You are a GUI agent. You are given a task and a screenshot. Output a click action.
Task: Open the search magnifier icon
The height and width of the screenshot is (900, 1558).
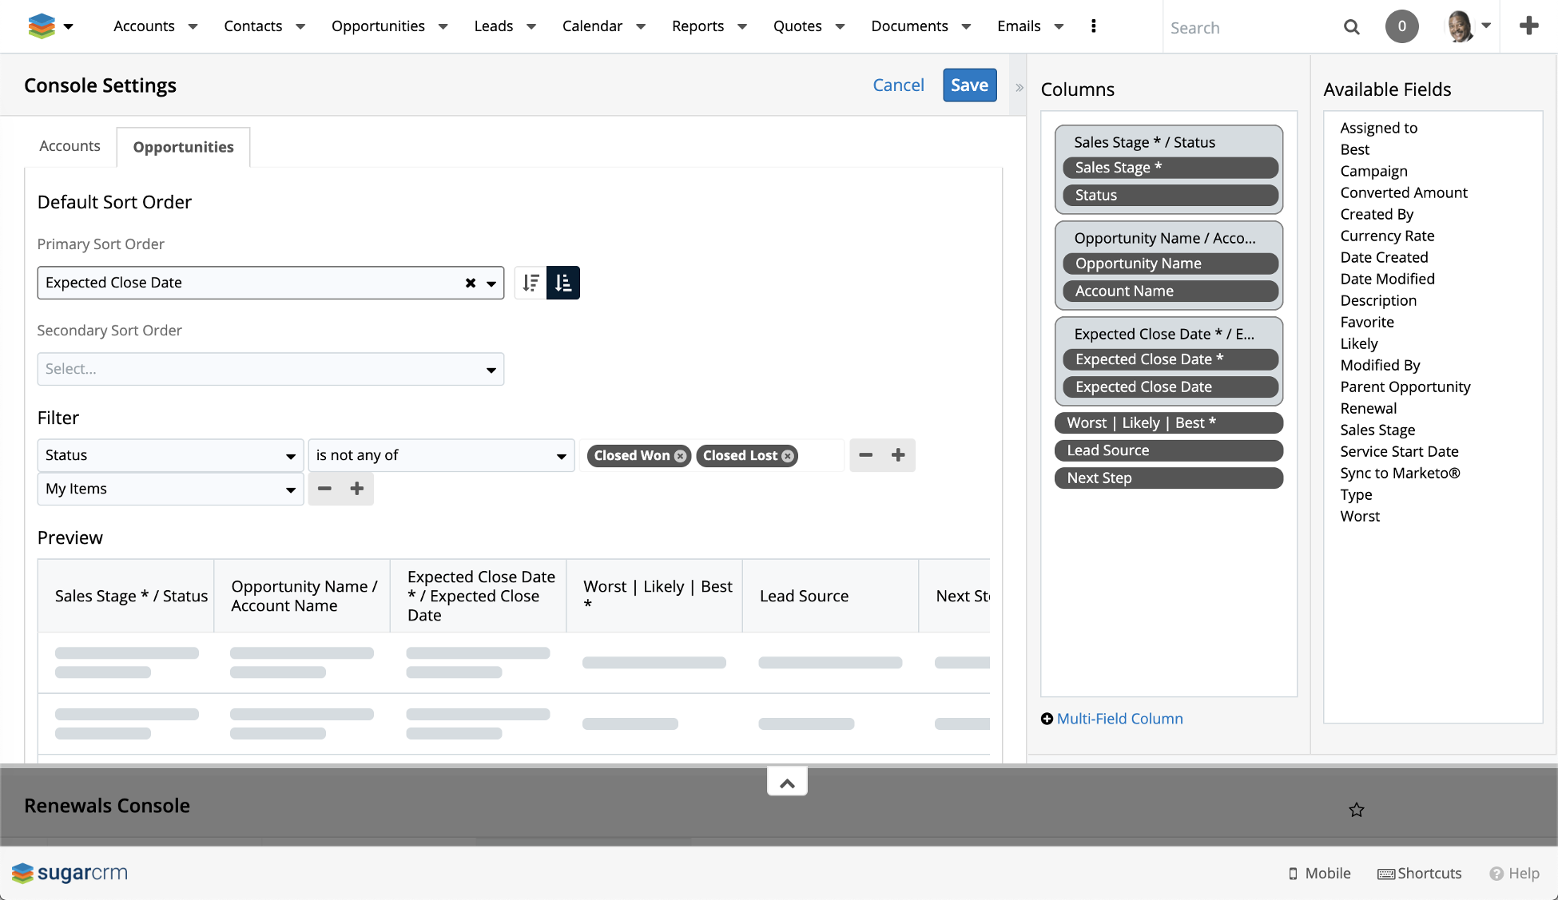click(1351, 27)
